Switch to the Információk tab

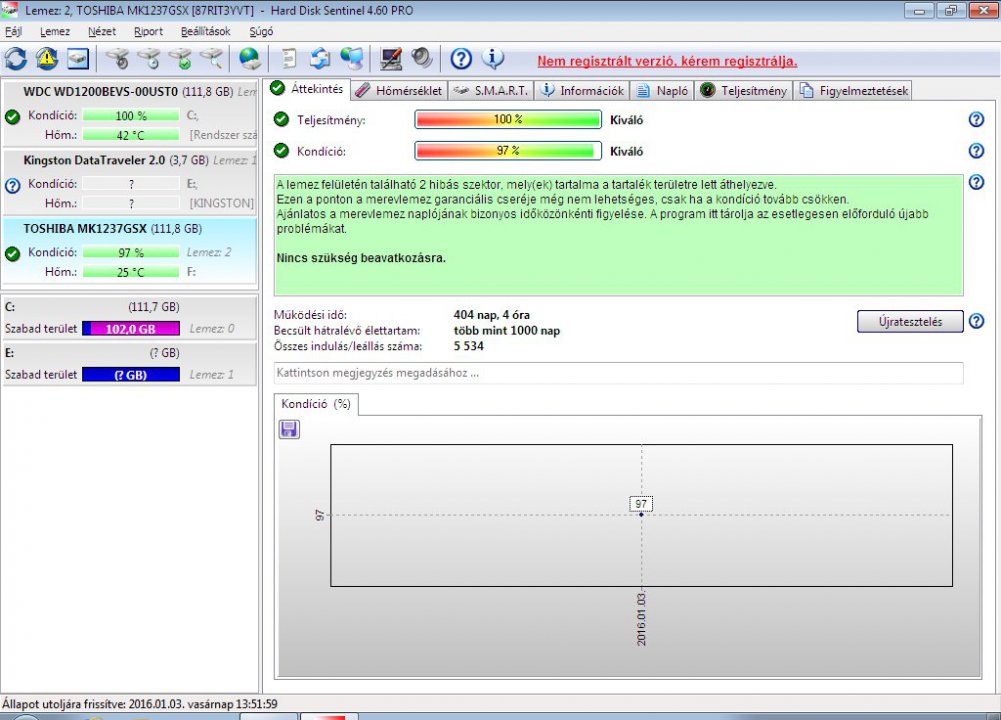point(582,91)
